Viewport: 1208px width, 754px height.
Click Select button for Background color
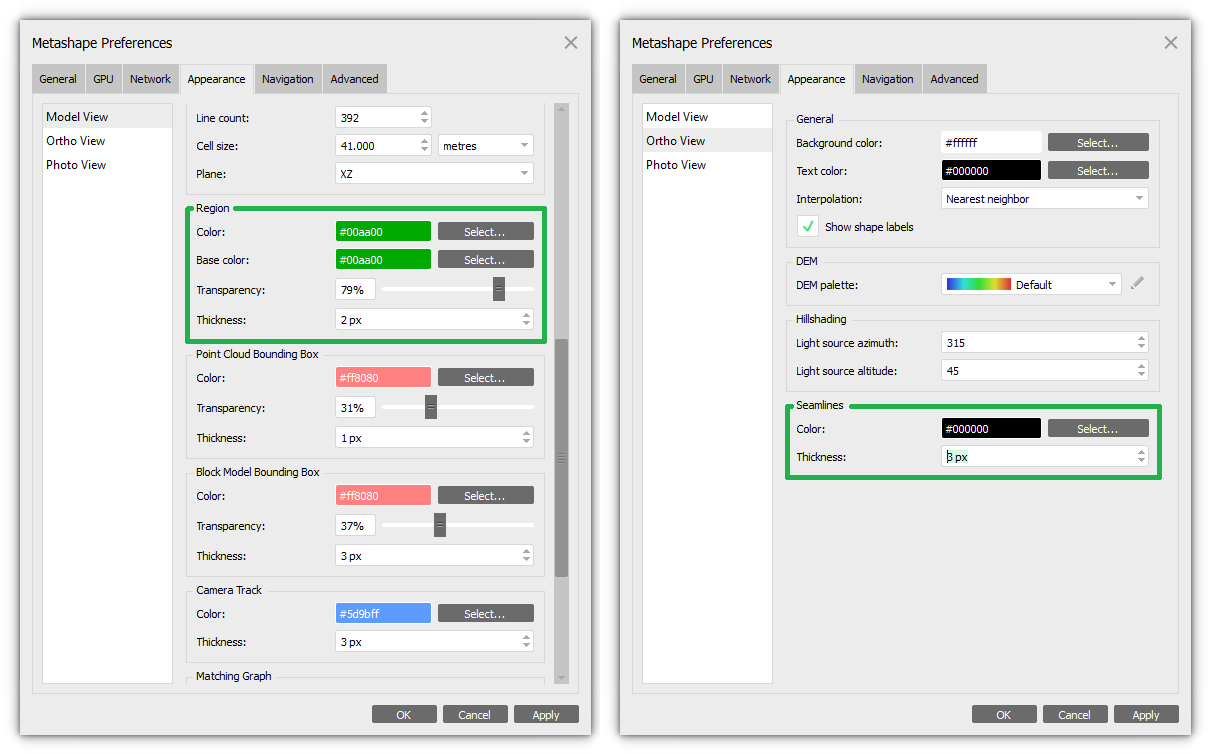[x=1098, y=143]
